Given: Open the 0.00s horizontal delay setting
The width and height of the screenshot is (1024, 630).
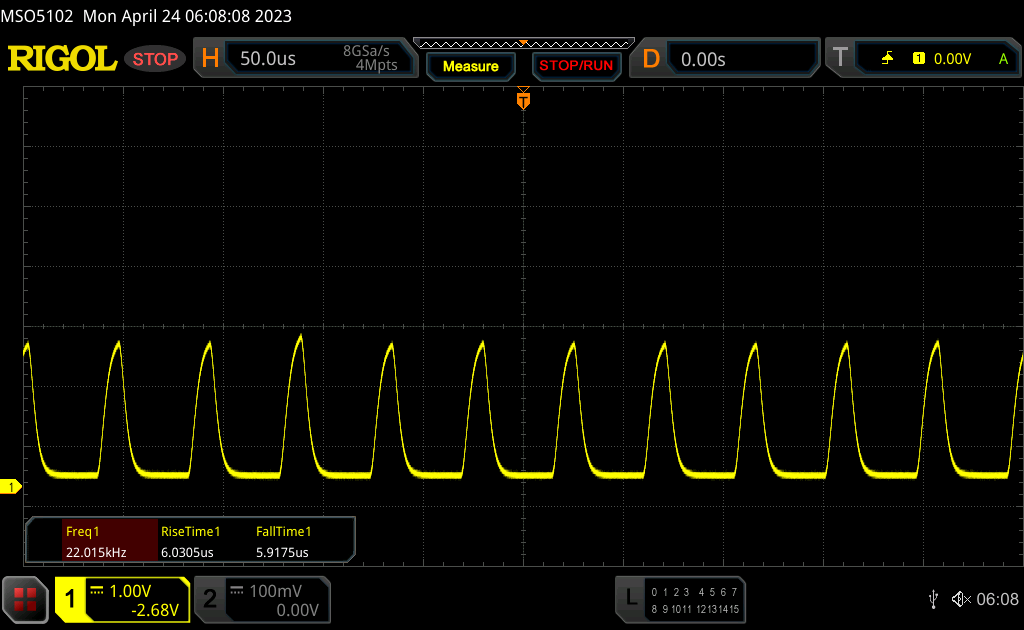Looking at the screenshot, I should pos(703,59).
